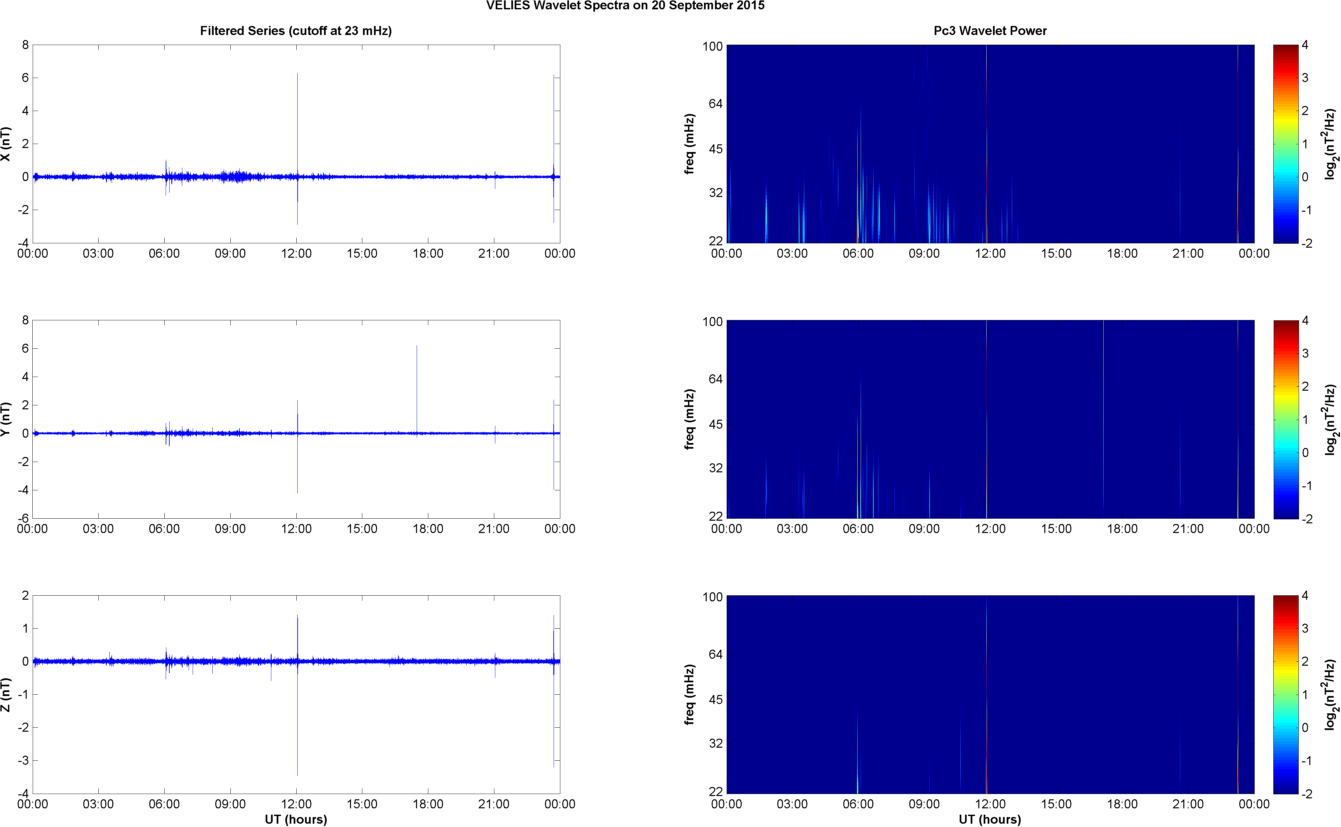Click the 17:30 spike in Y series plot
This screenshot has width=1341, height=827.
click(417, 389)
